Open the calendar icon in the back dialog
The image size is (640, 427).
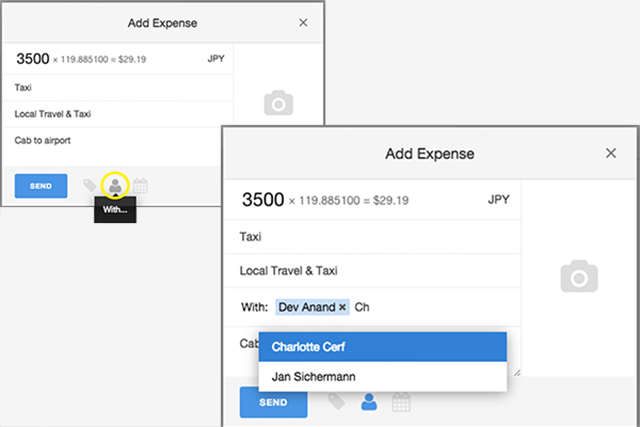(140, 186)
